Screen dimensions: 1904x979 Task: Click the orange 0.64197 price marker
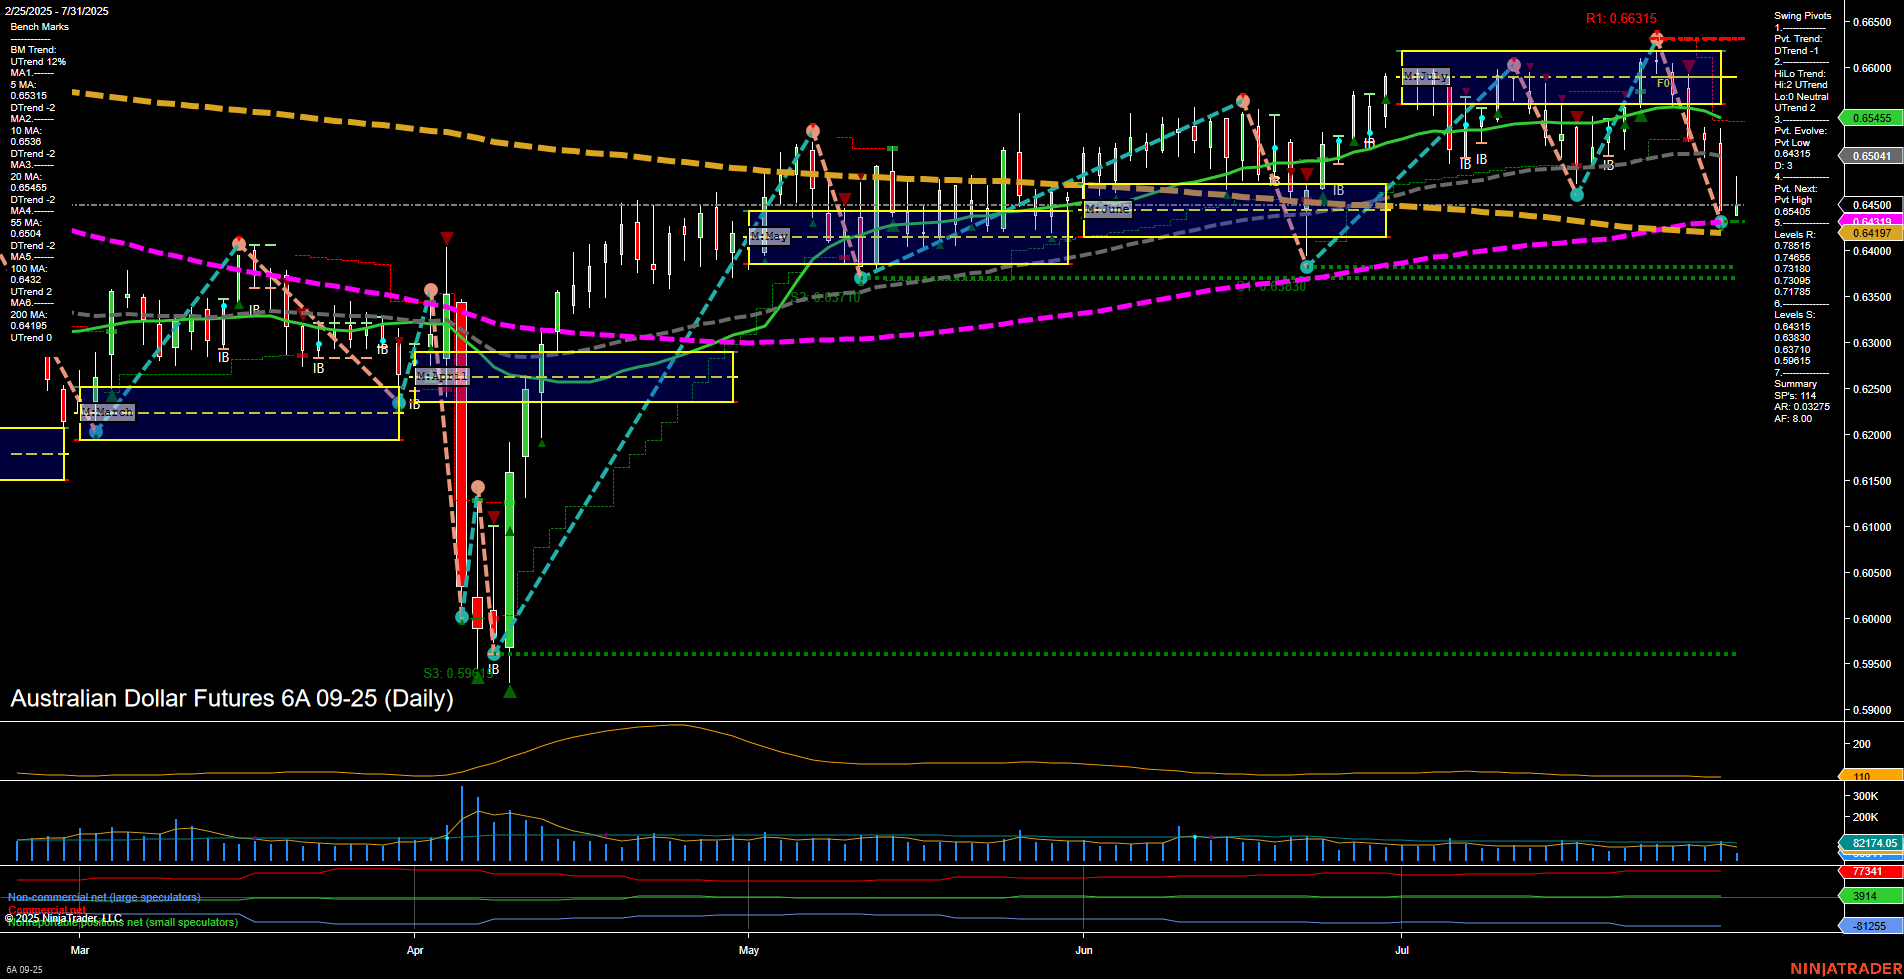coord(1871,233)
